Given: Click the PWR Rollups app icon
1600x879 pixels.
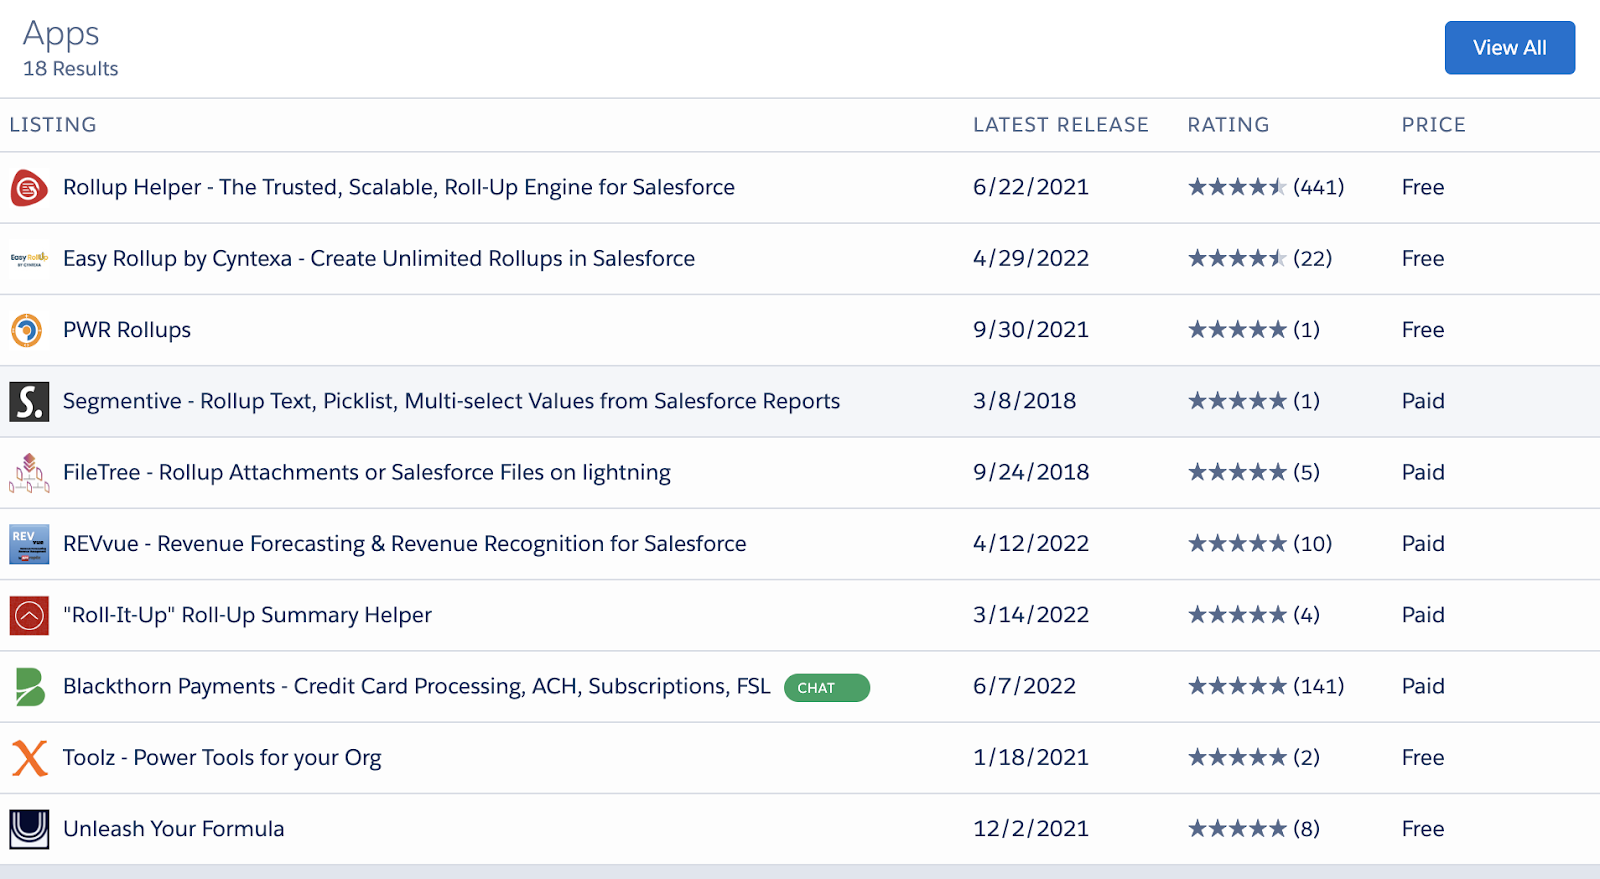Looking at the screenshot, I should click(27, 330).
